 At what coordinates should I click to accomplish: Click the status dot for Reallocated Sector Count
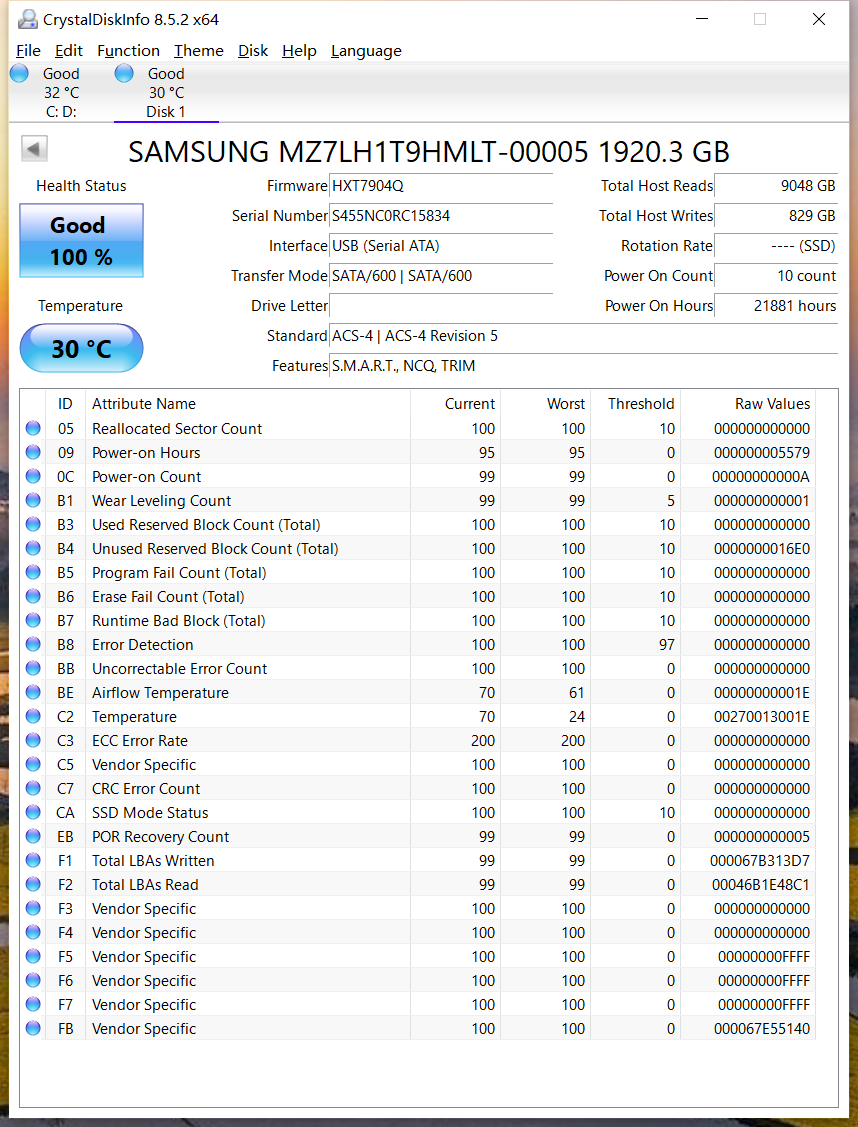click(33, 428)
